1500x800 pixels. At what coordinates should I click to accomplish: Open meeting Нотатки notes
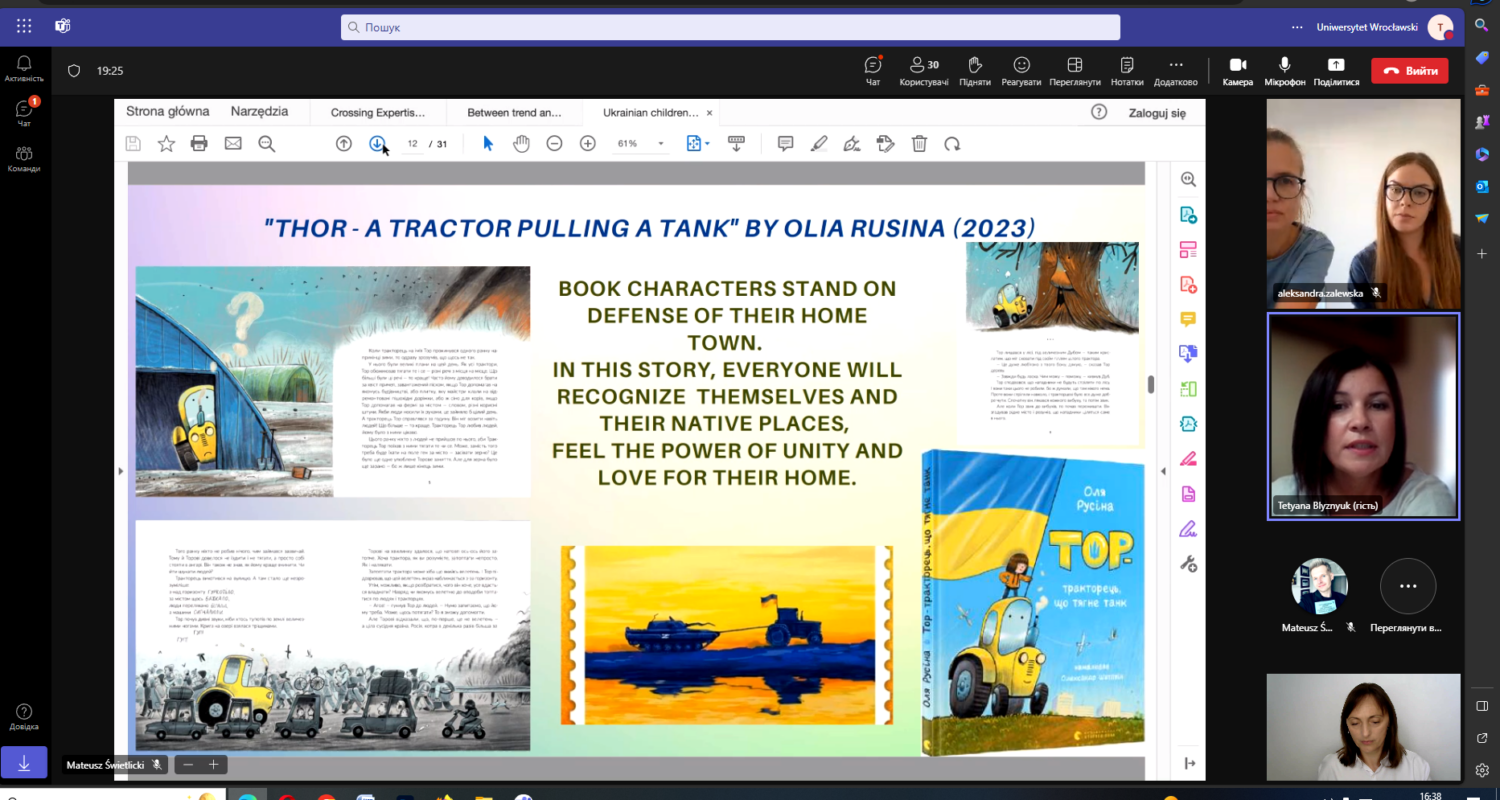(x=1127, y=68)
